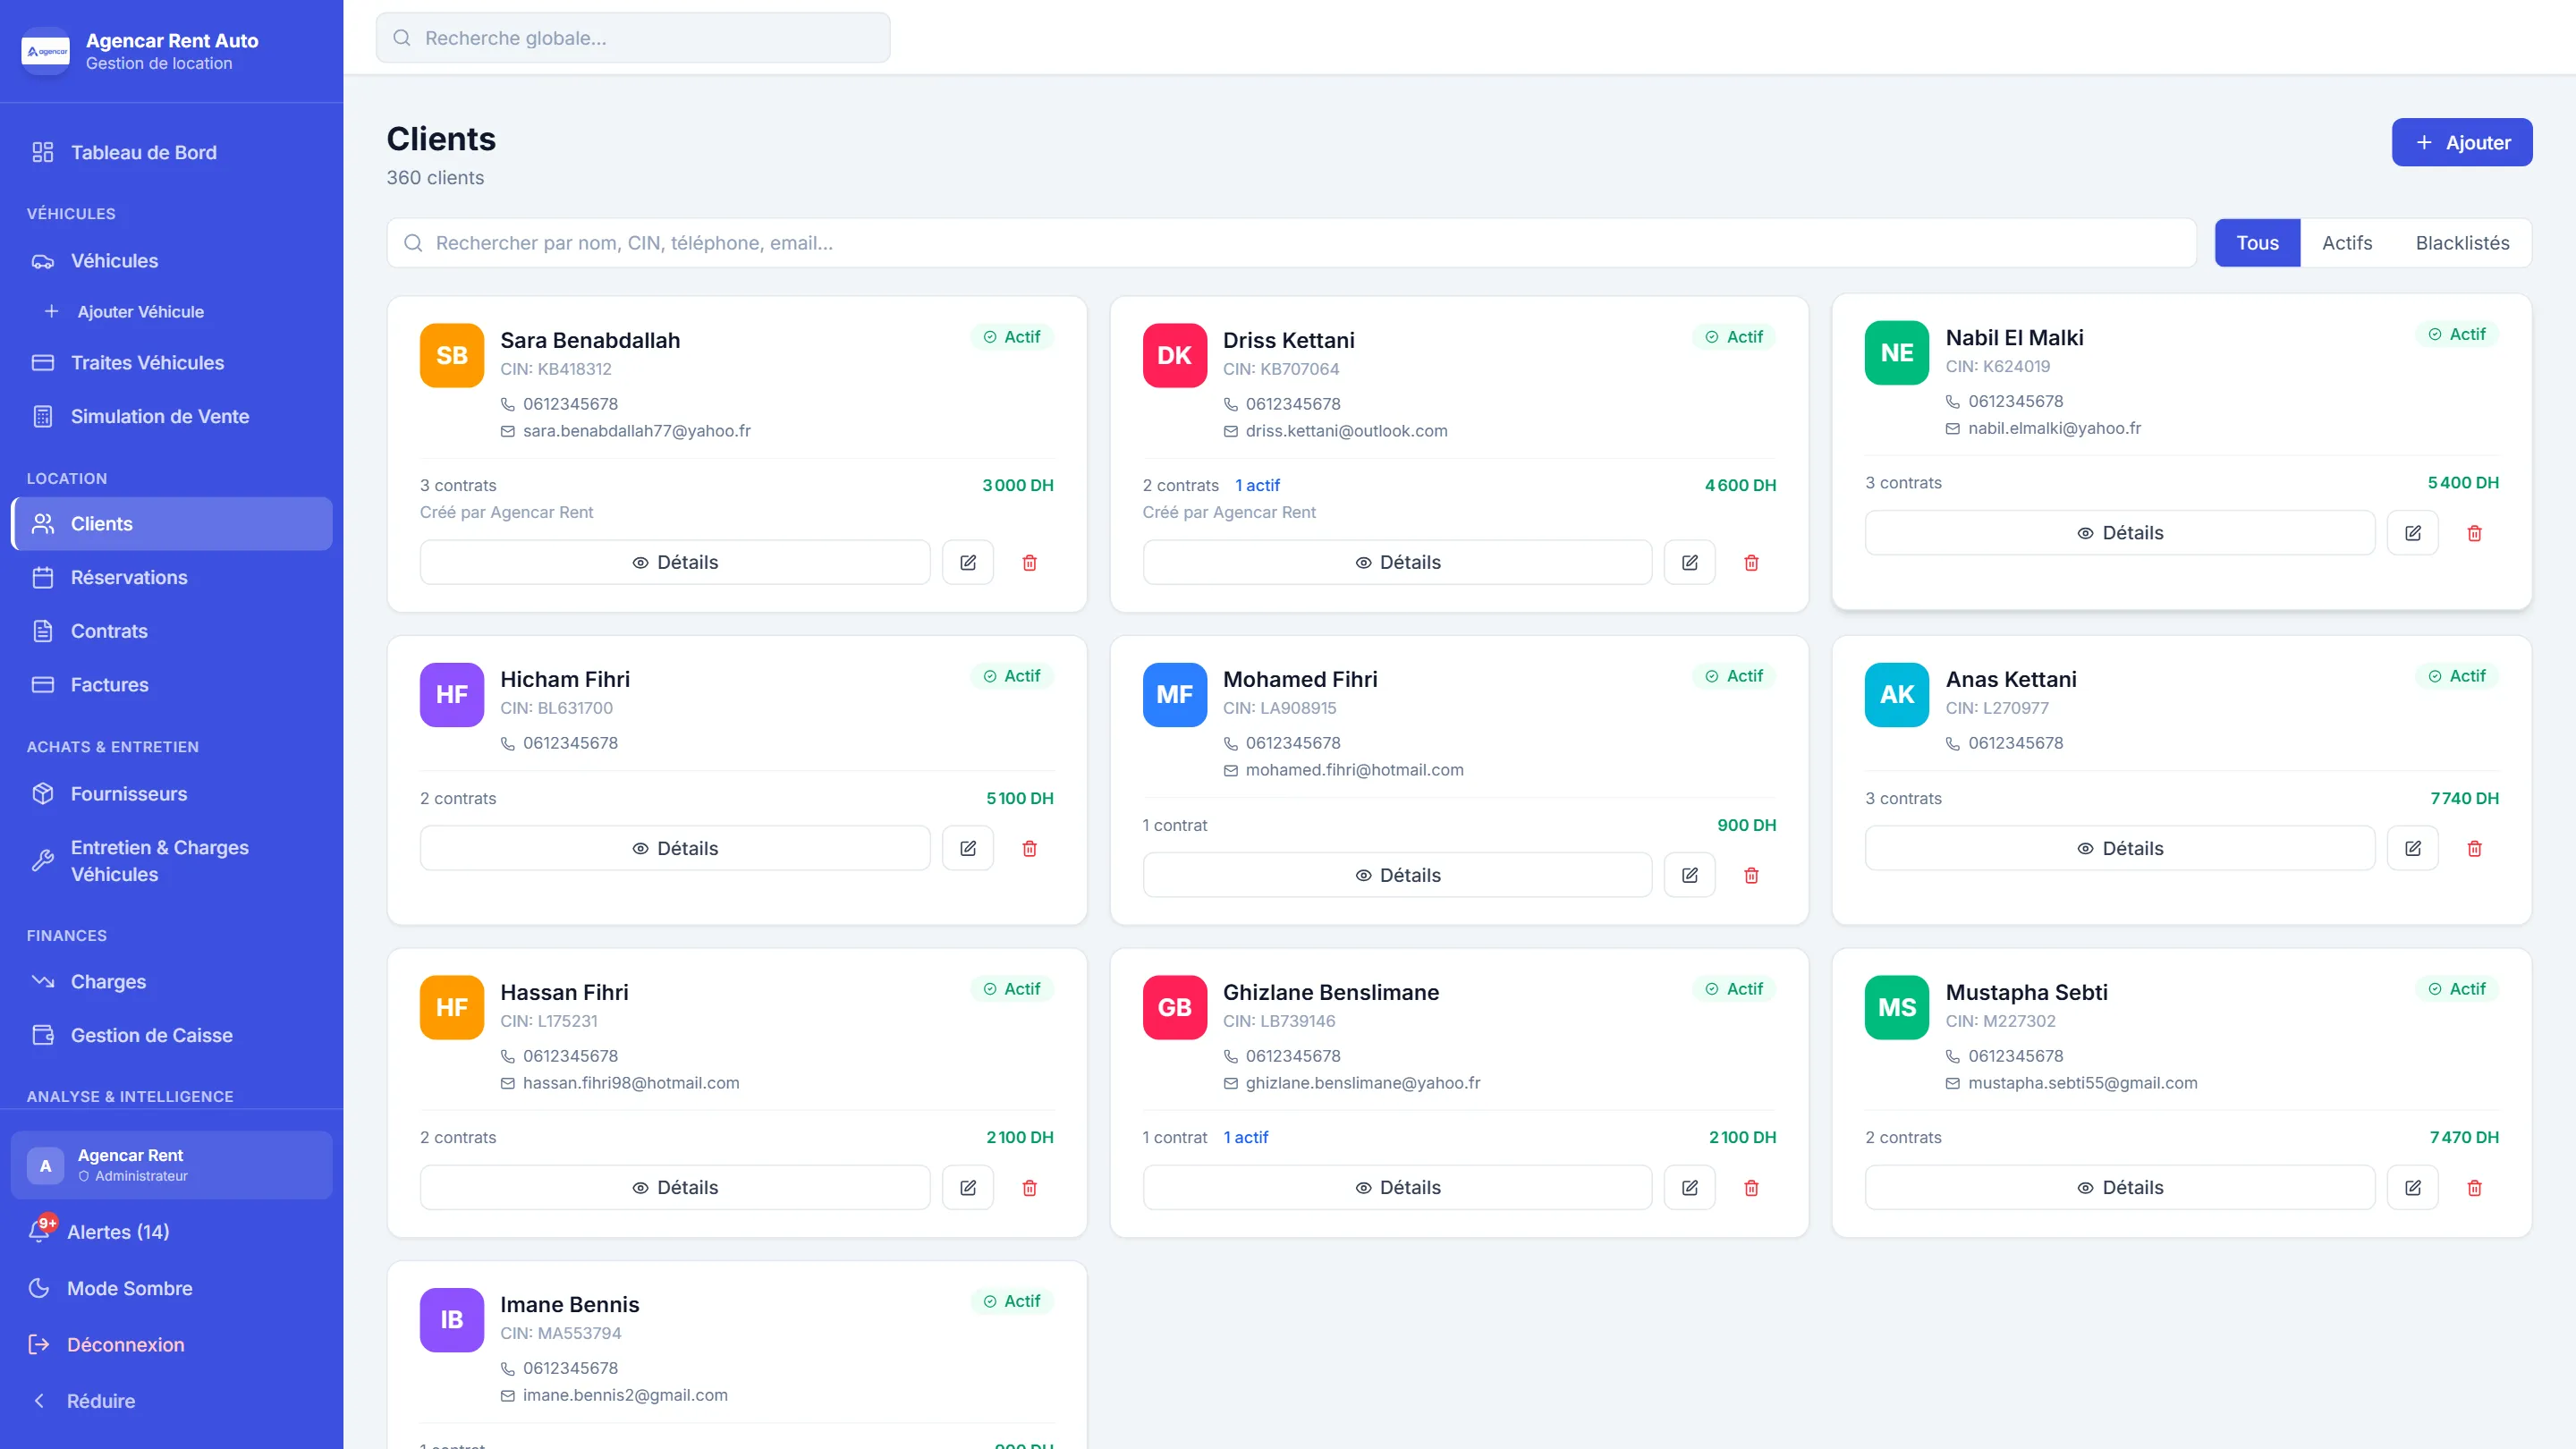Image resolution: width=2576 pixels, height=1449 pixels.
Task: Edit client Sara Benabdallah
Action: pos(968,562)
